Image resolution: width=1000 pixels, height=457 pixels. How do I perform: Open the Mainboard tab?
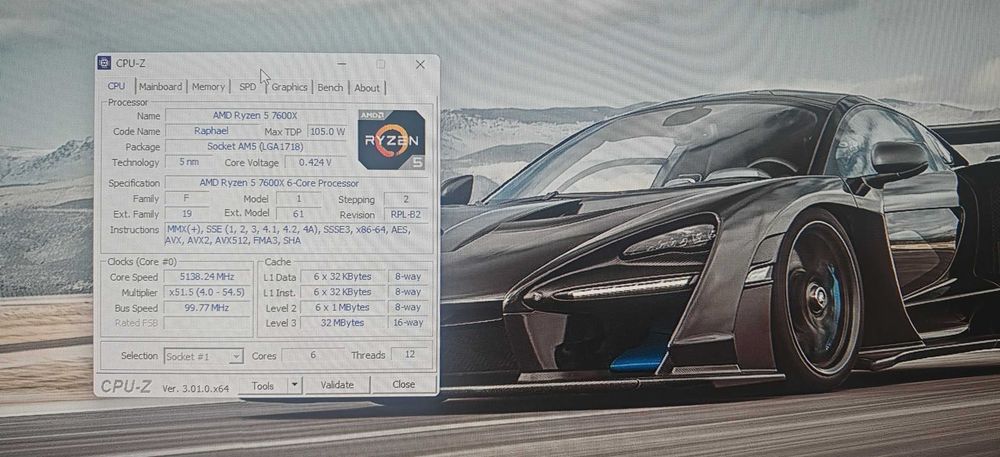pos(161,87)
